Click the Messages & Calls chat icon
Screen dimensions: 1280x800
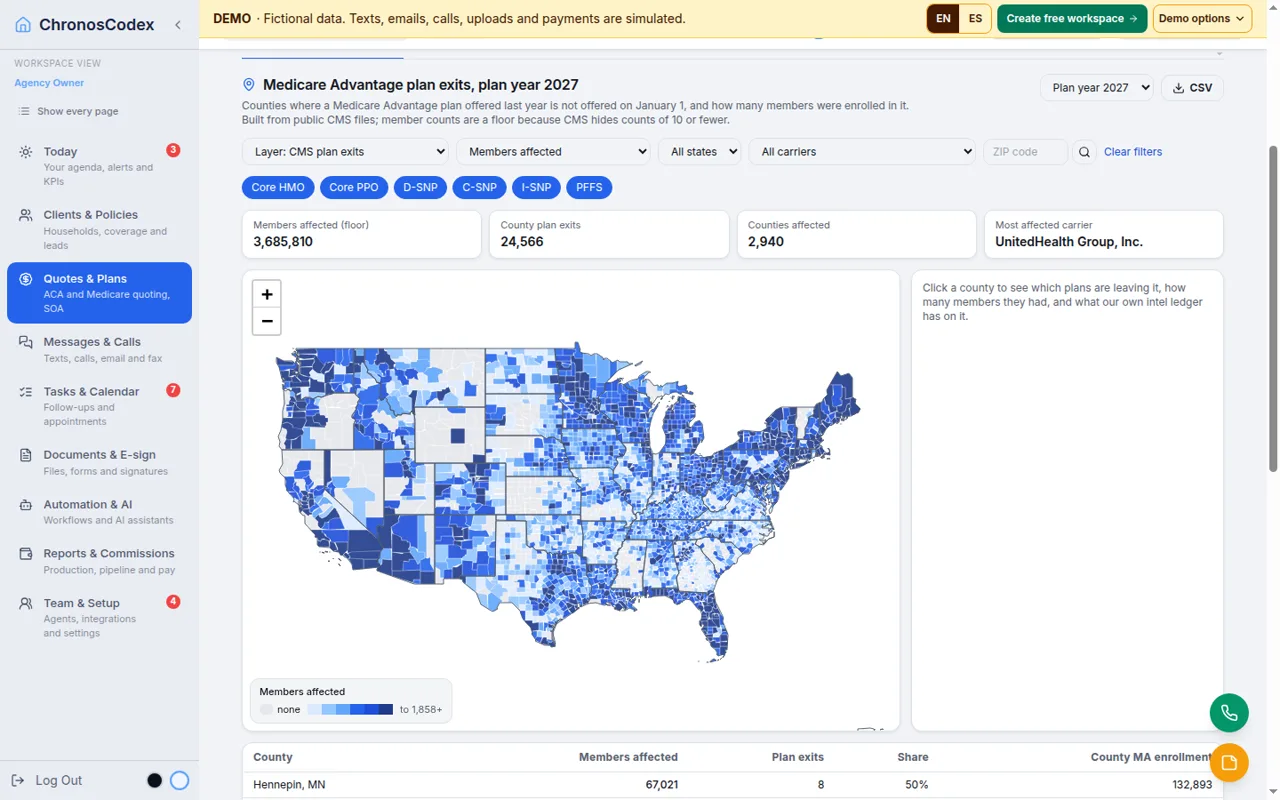pyautogui.click(x=25, y=342)
